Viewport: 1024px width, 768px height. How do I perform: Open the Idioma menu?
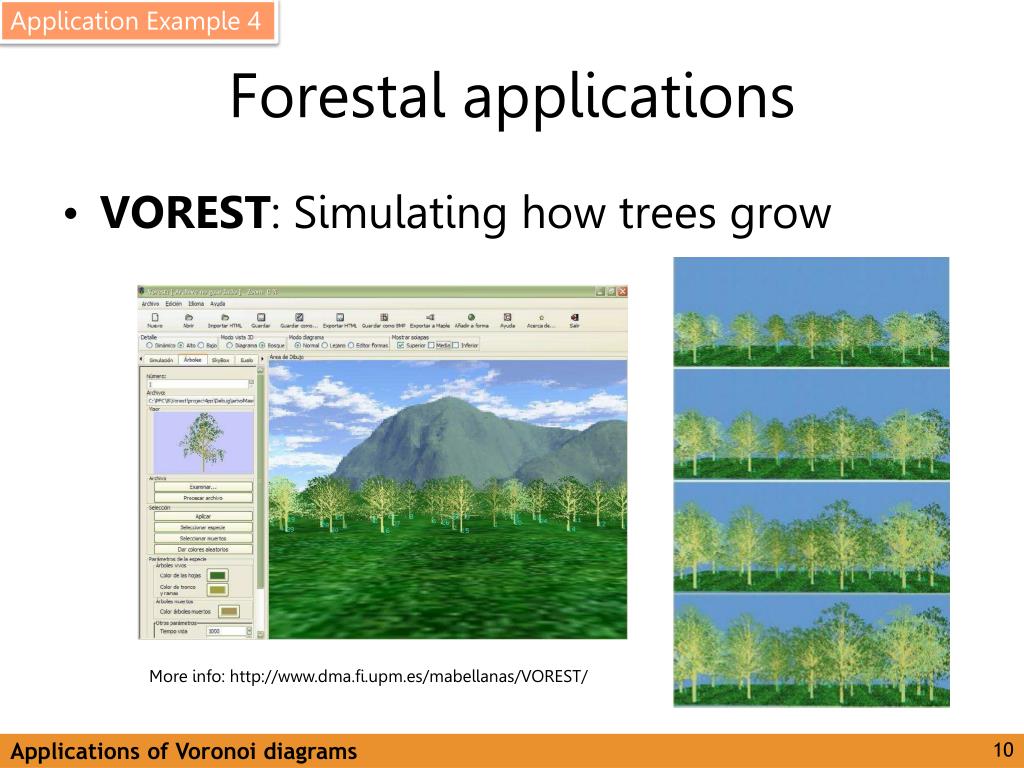196,304
